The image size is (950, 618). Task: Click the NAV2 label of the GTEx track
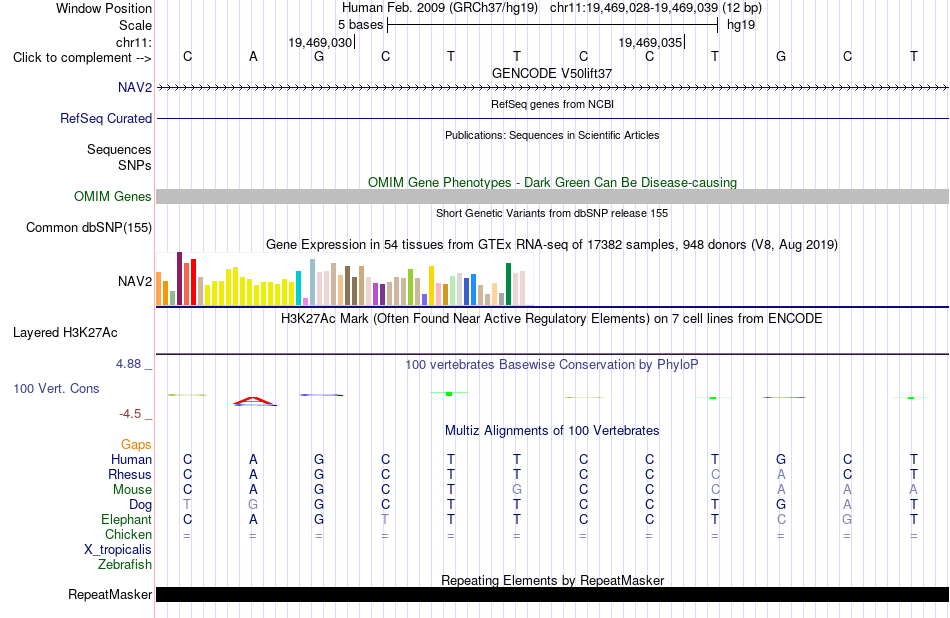(x=135, y=281)
